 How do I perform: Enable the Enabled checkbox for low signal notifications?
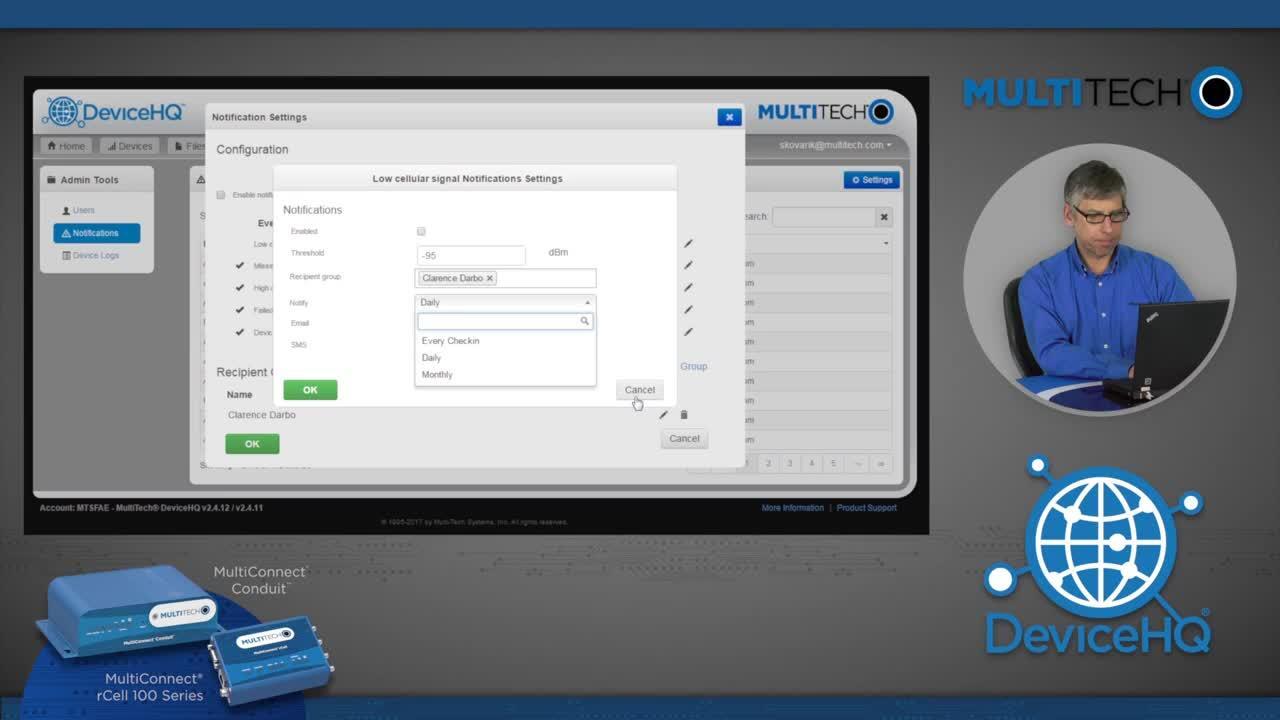click(421, 231)
